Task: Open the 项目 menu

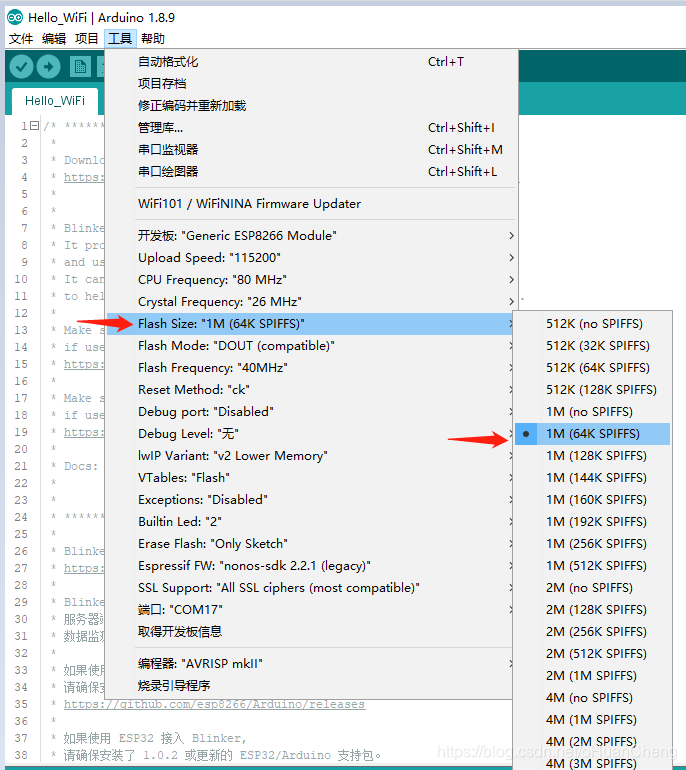Action: coord(87,38)
